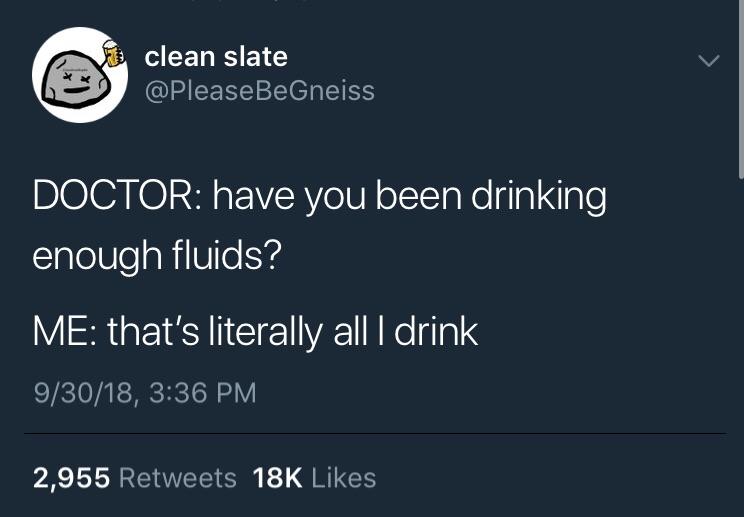This screenshot has width=744, height=517.
Task: Select the 'ME: that's literally all I drink' line
Action: click(255, 332)
